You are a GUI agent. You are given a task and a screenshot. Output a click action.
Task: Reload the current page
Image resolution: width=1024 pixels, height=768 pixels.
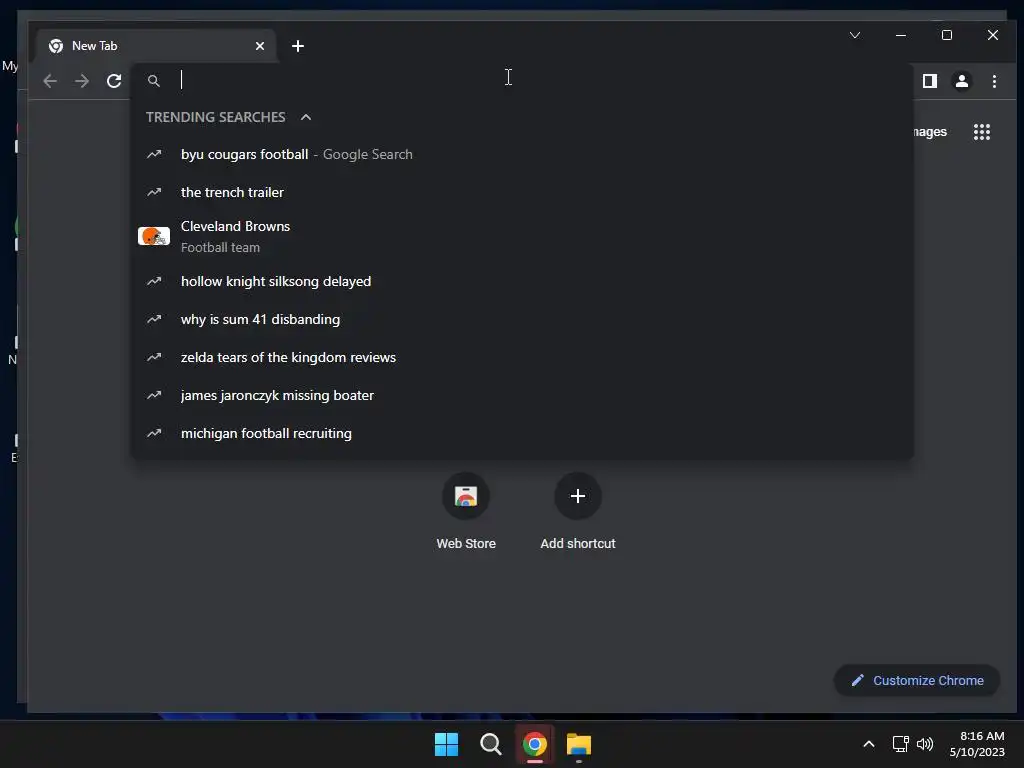click(114, 81)
